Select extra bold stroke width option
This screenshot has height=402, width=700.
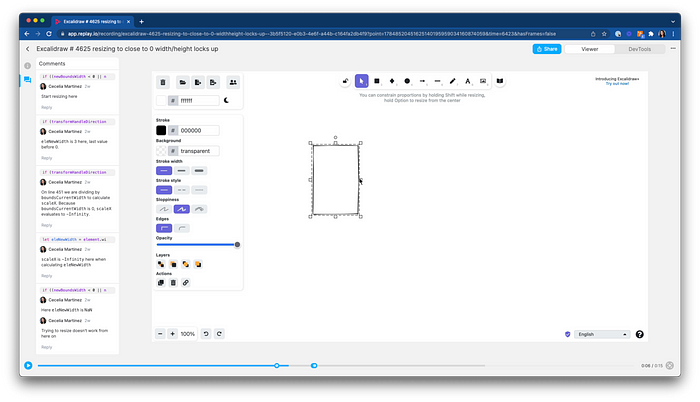pyautogui.click(x=199, y=171)
